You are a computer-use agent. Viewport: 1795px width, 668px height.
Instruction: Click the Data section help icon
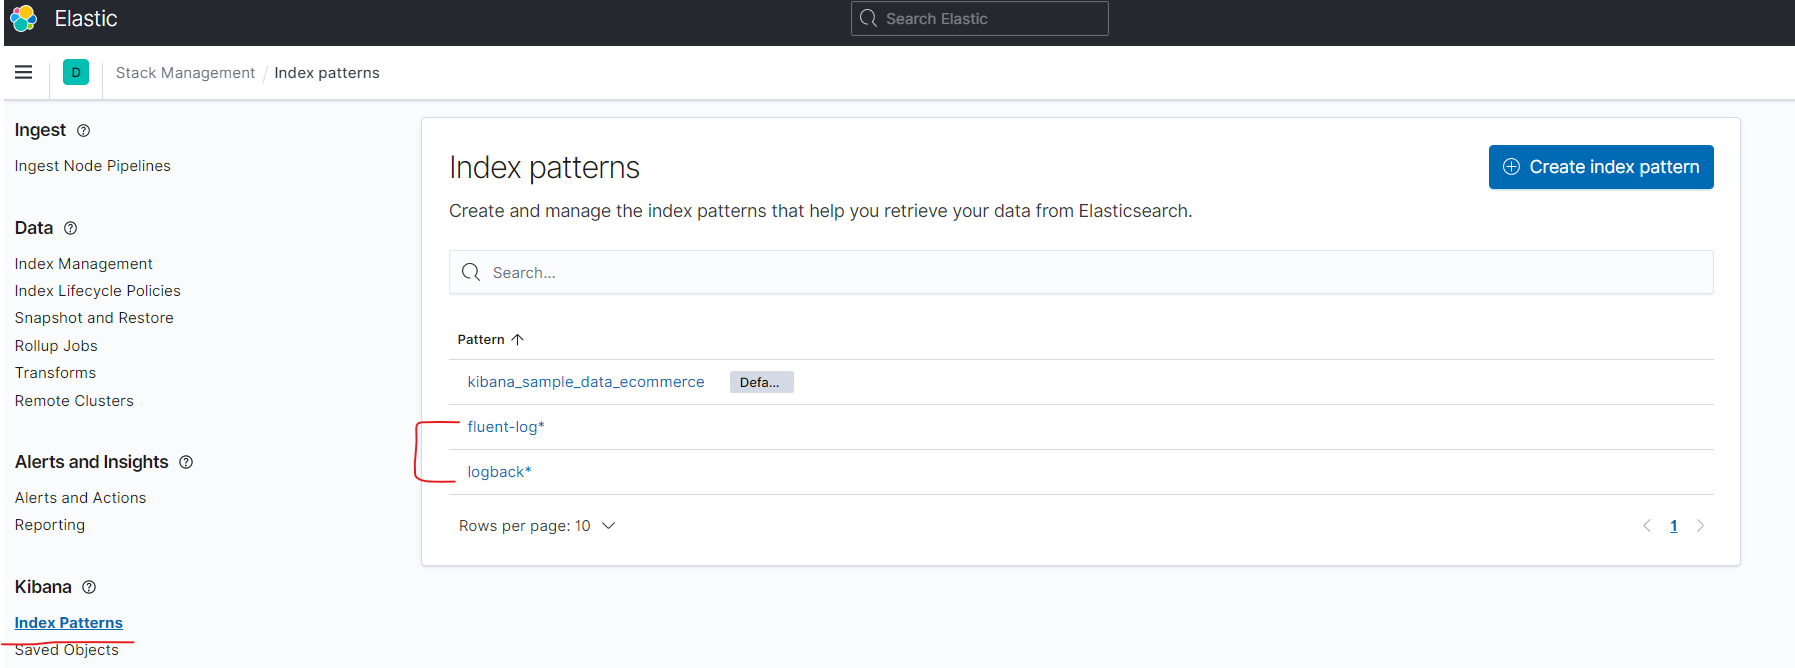point(71,228)
